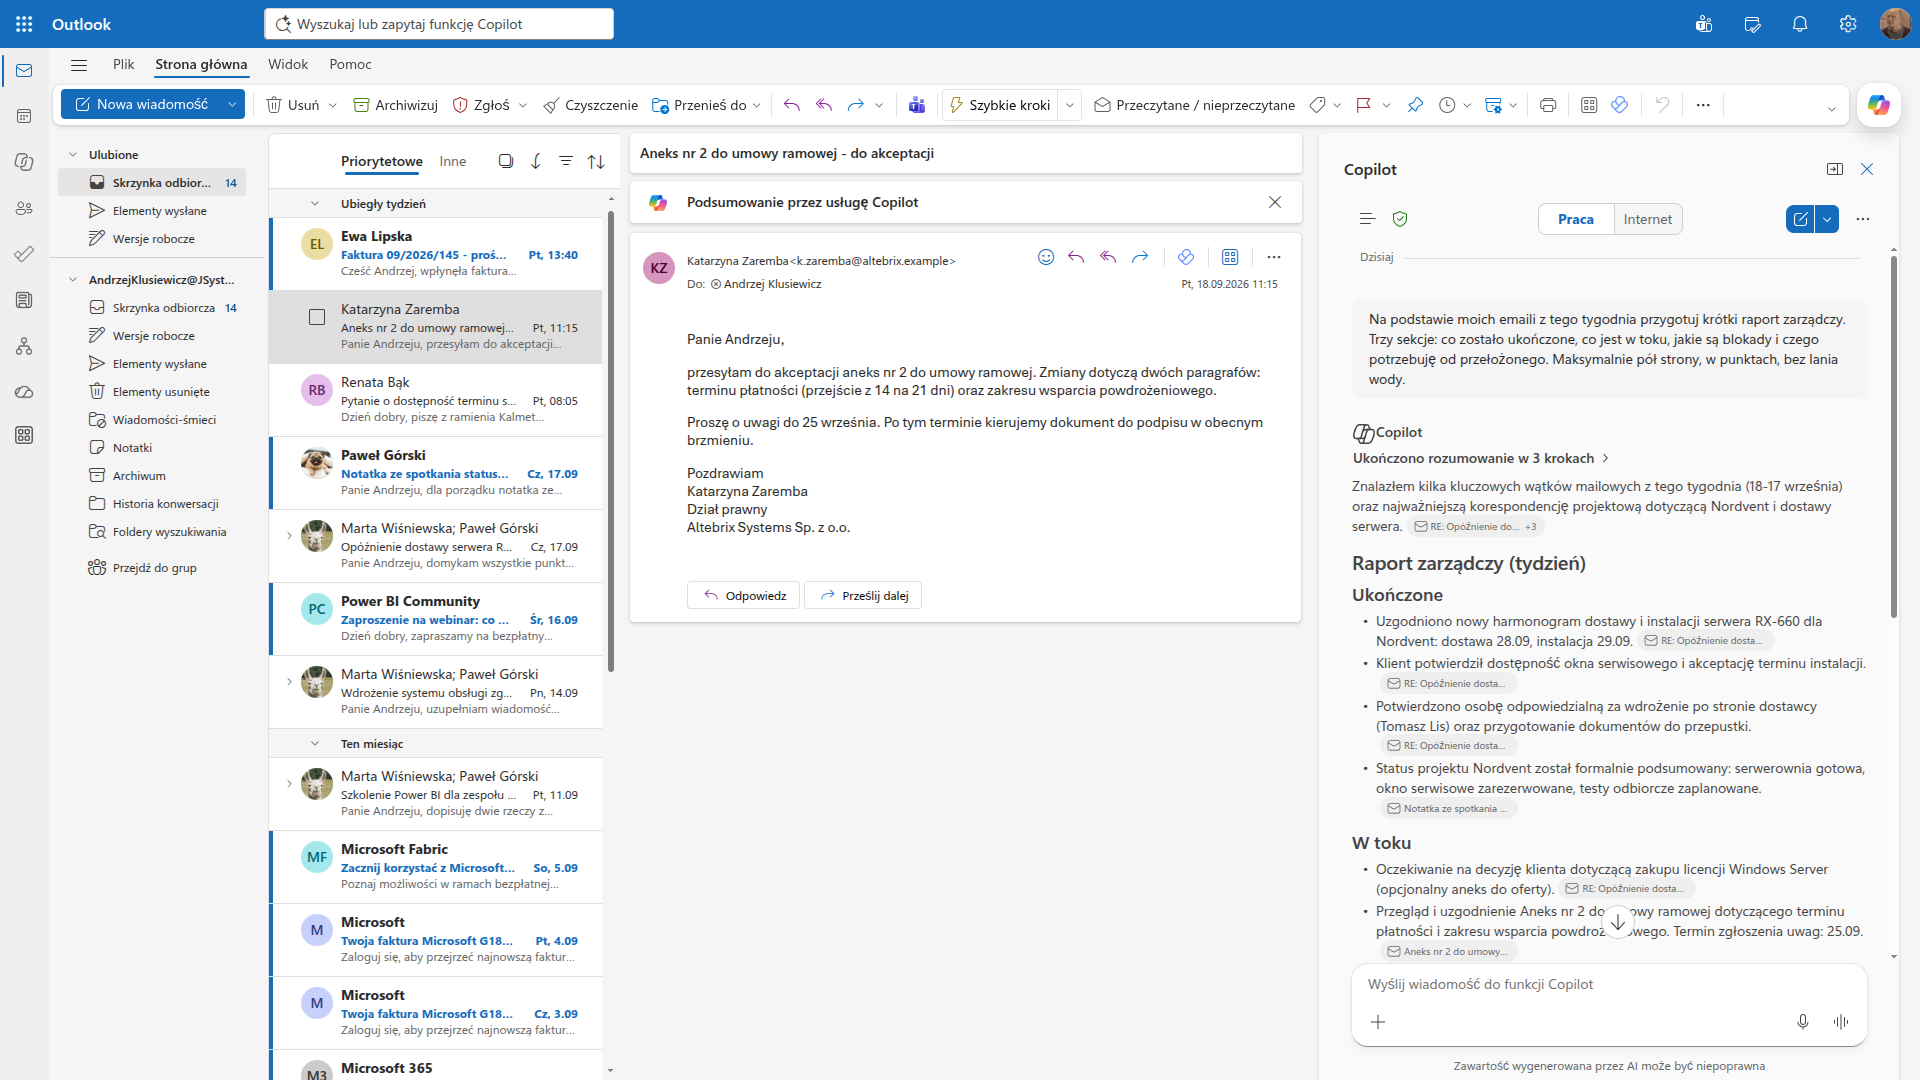Screen dimensions: 1920x1080
Task: Open Nowa wiadomość dropdown arrow
Action: click(x=232, y=105)
